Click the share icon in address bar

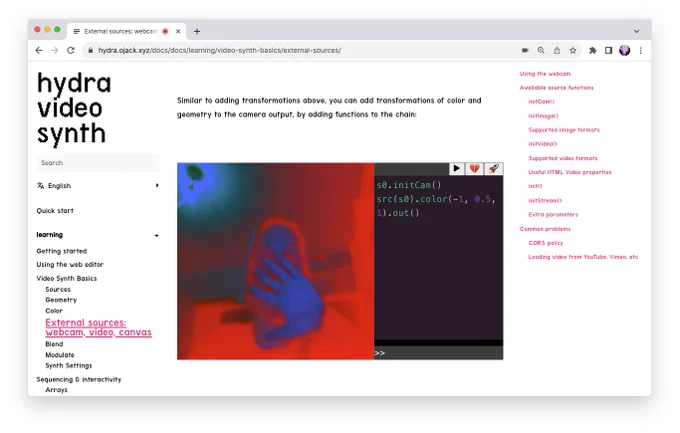557,50
